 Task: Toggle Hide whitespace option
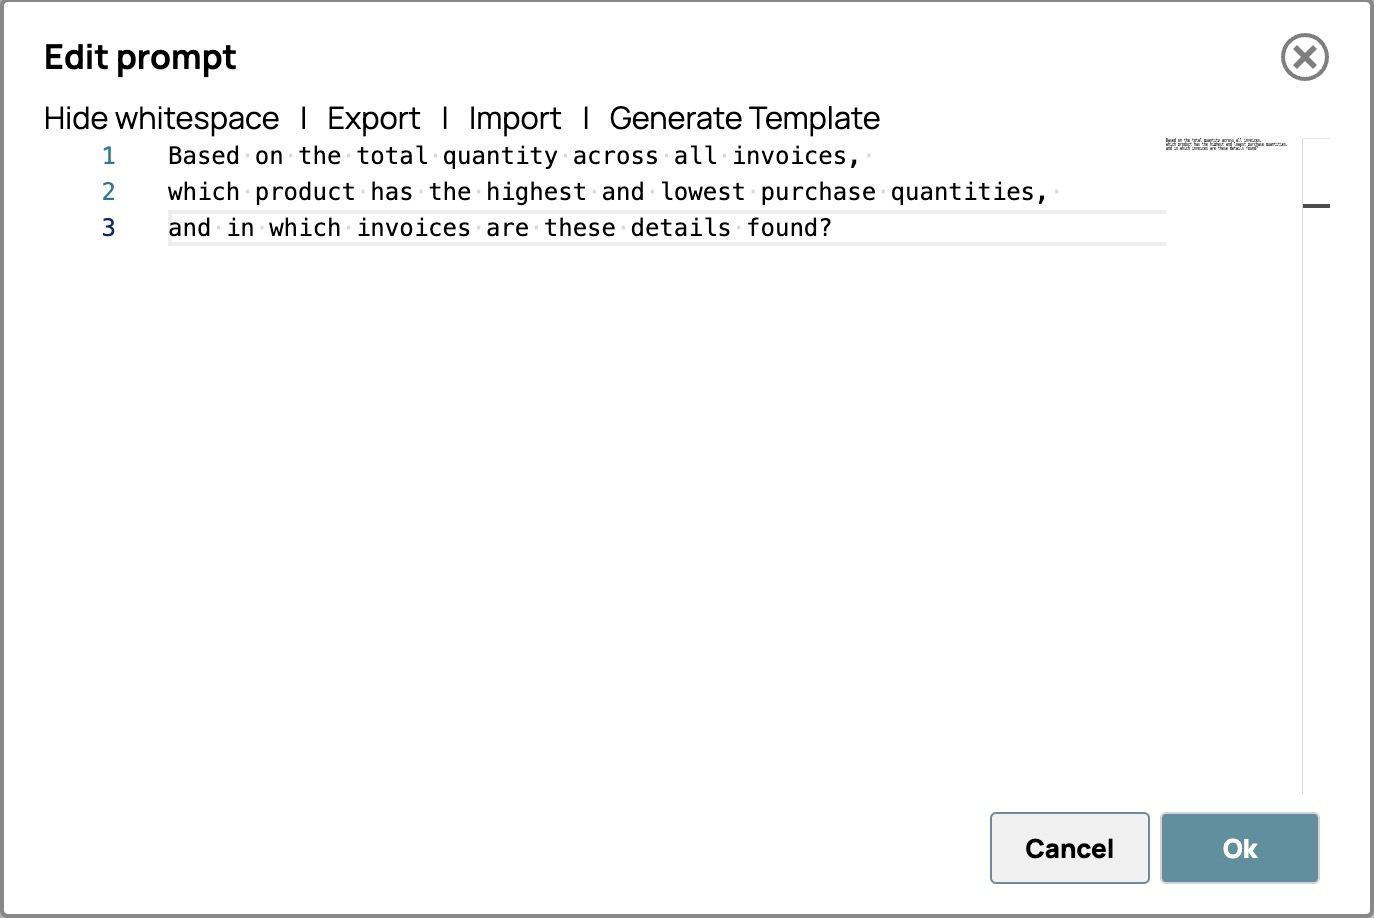(x=162, y=119)
